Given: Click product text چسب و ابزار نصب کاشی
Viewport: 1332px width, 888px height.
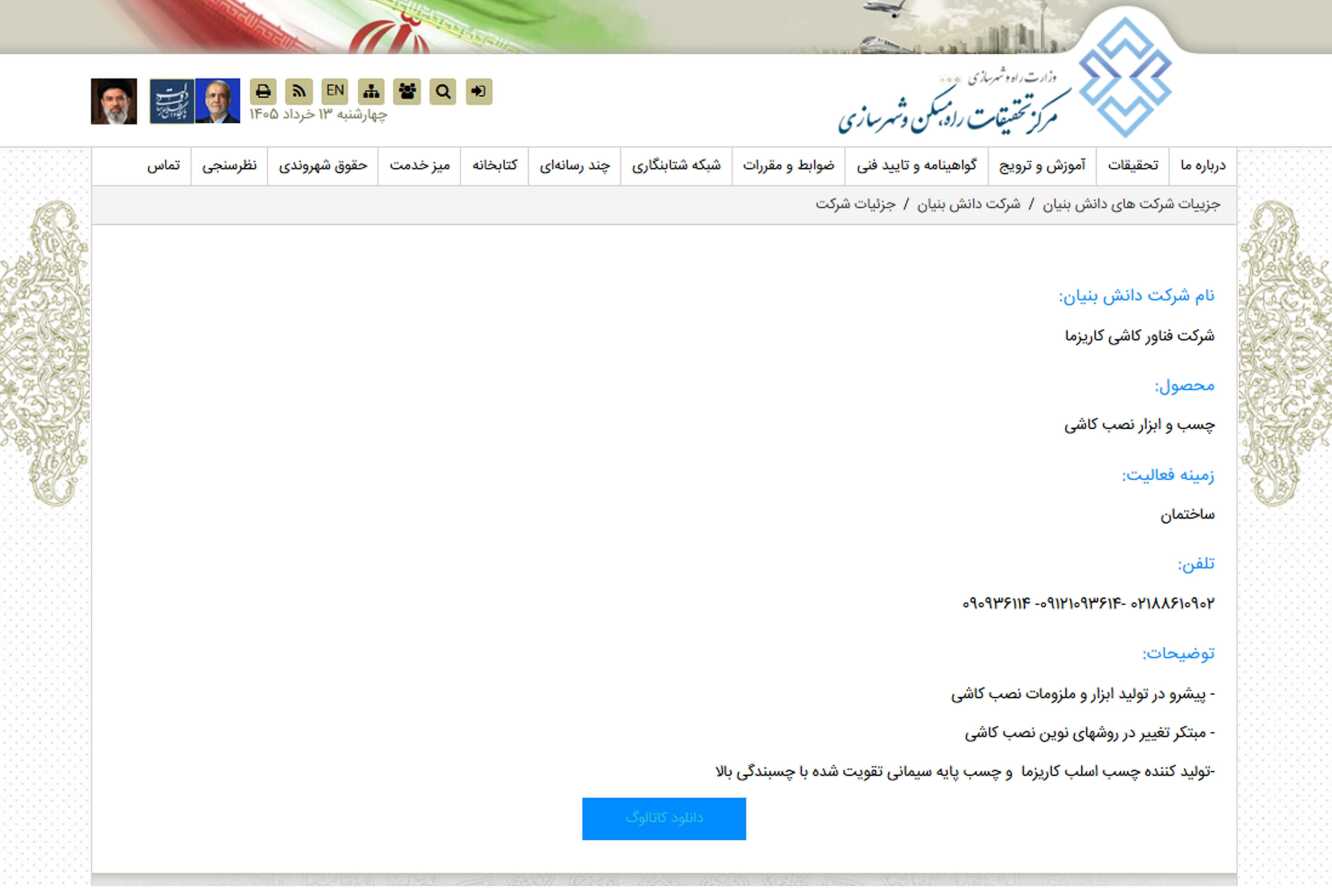Looking at the screenshot, I should tap(1140, 425).
